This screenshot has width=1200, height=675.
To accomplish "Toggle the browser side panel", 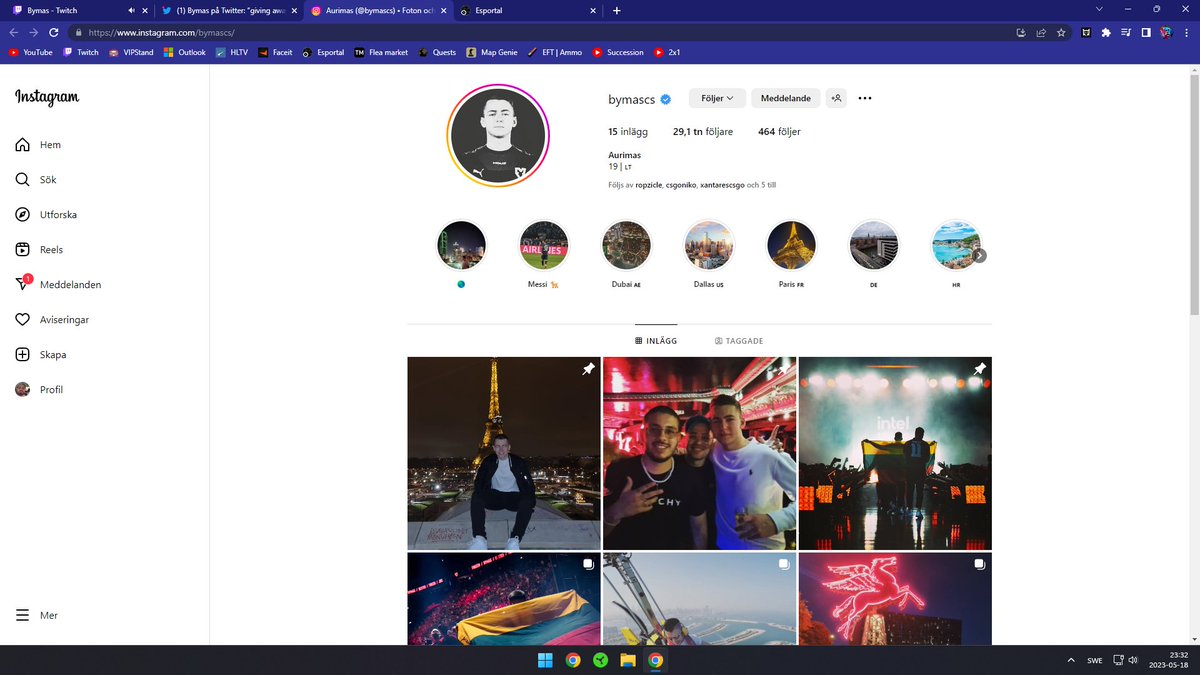I will [x=1146, y=32].
